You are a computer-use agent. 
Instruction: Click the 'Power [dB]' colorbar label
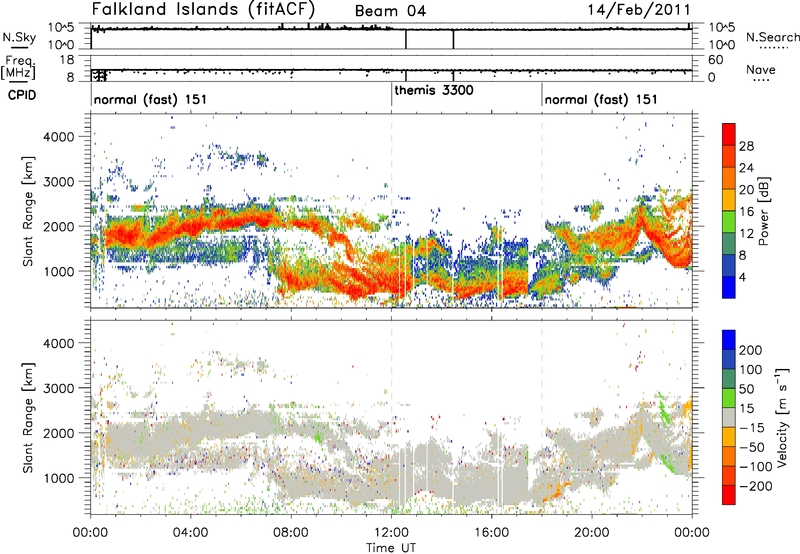[x=763, y=211]
